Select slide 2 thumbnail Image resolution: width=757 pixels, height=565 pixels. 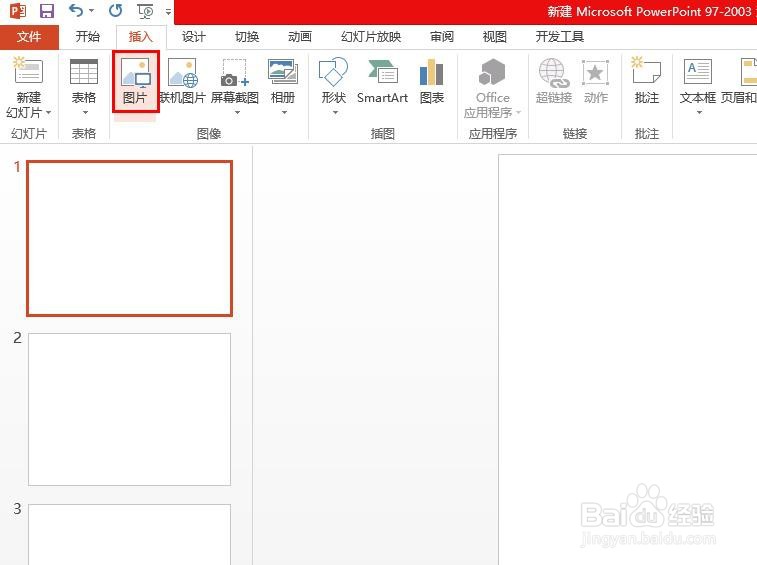pos(129,410)
